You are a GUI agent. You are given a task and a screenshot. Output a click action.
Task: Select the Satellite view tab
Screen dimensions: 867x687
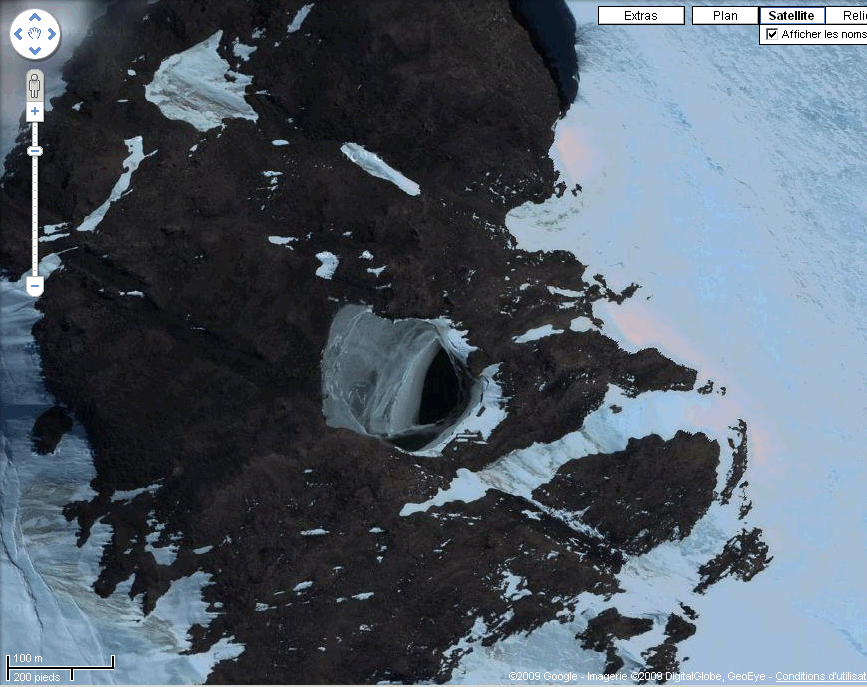792,16
